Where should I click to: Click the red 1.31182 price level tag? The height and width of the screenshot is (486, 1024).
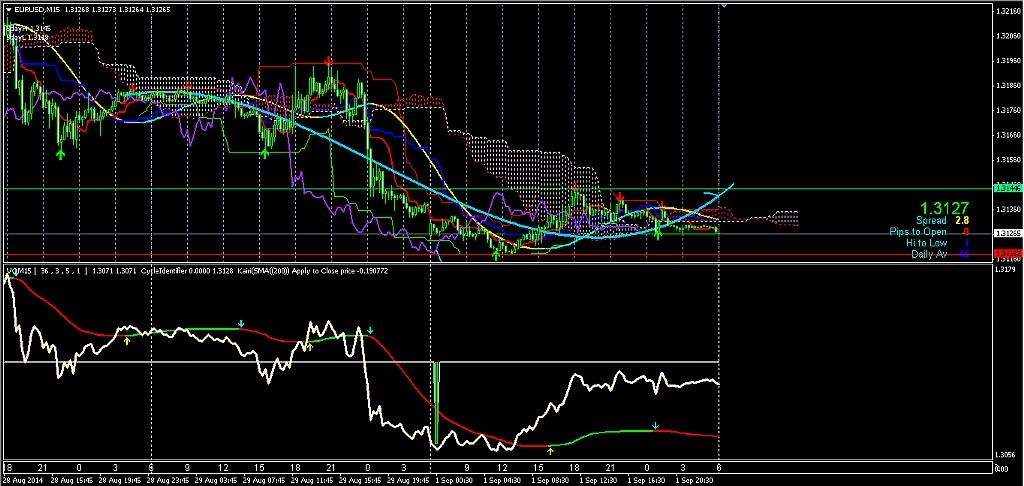pyautogui.click(x=1007, y=254)
